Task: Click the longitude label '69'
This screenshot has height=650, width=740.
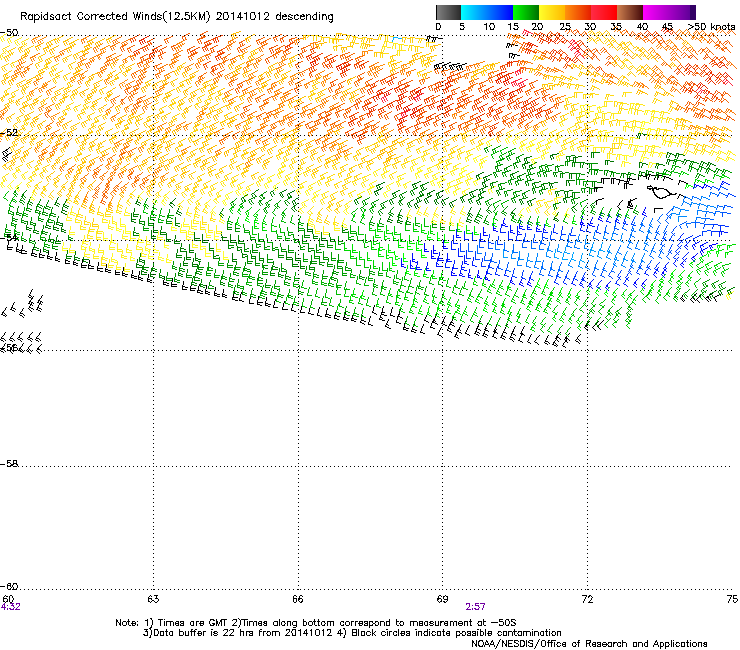Action: 442,599
